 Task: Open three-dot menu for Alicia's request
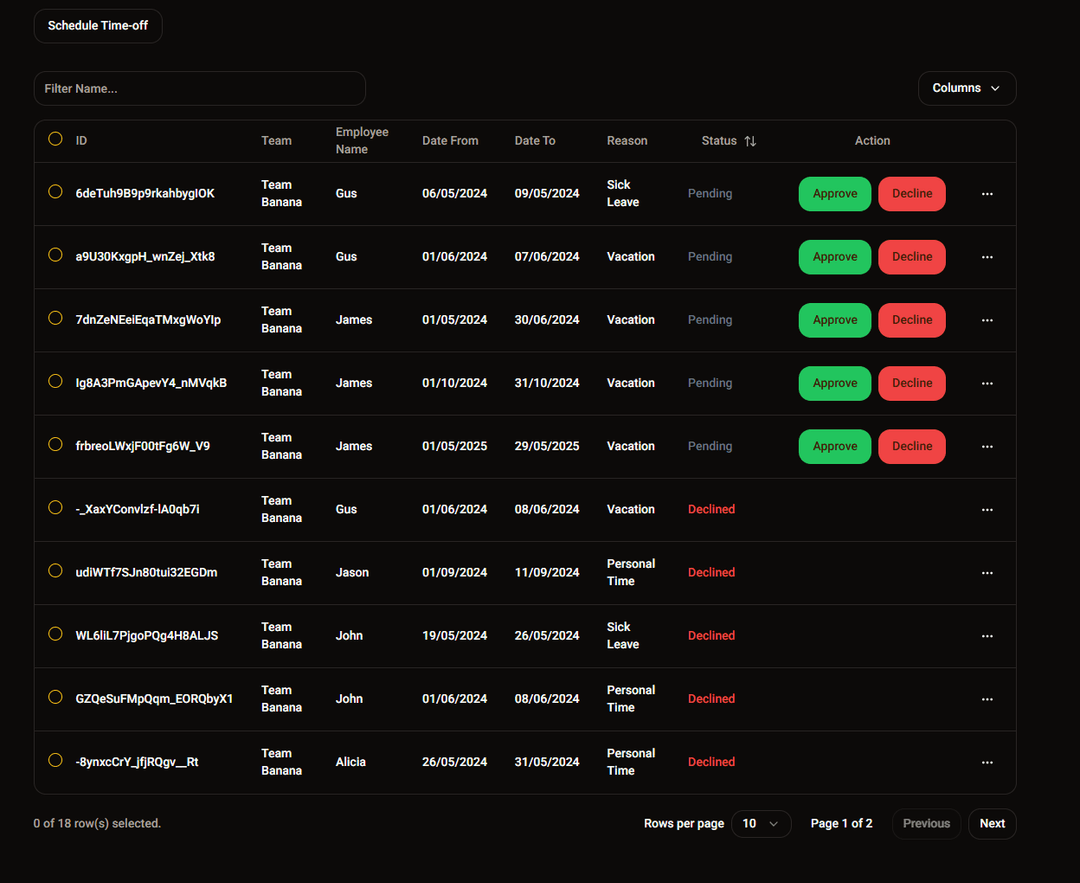pos(987,762)
